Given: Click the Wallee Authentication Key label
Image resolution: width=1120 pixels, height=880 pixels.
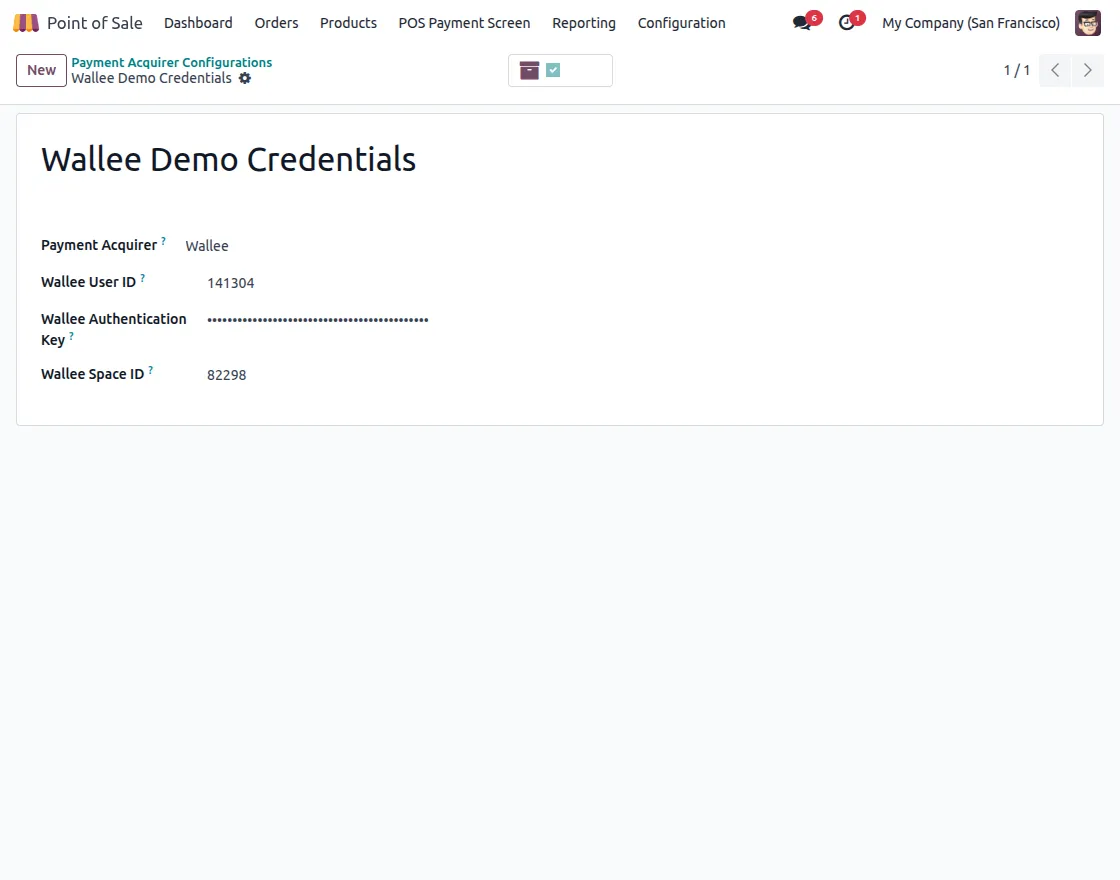Looking at the screenshot, I should 114,329.
